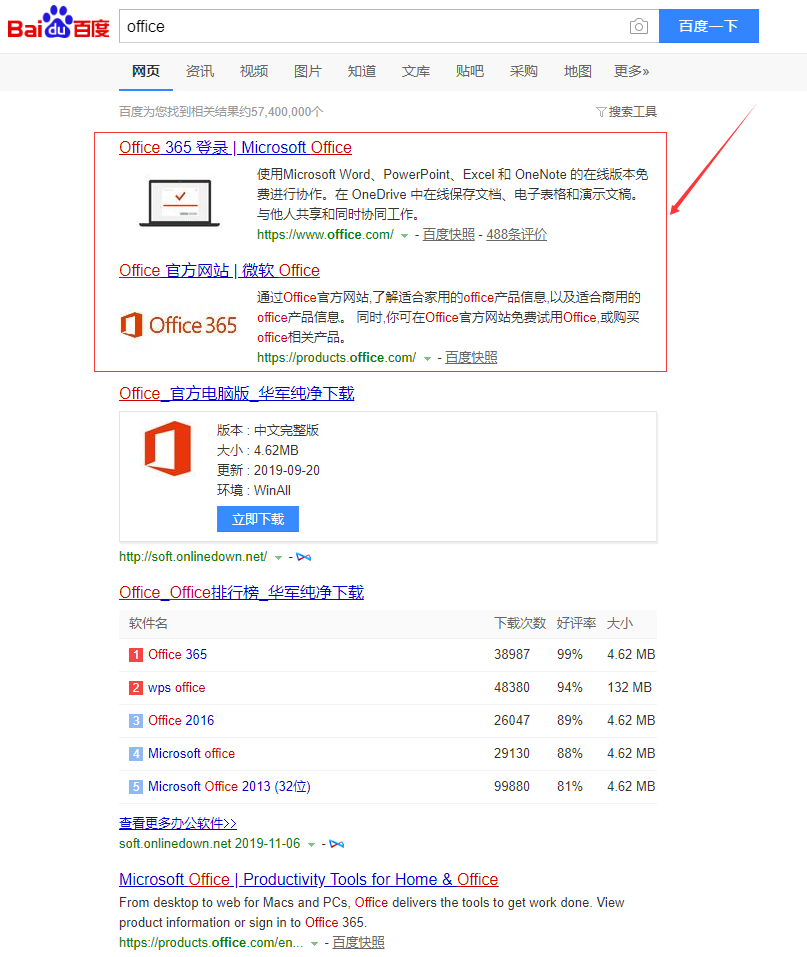Switch to the 资讯 tab
This screenshot has height=957, width=807.
200,71
